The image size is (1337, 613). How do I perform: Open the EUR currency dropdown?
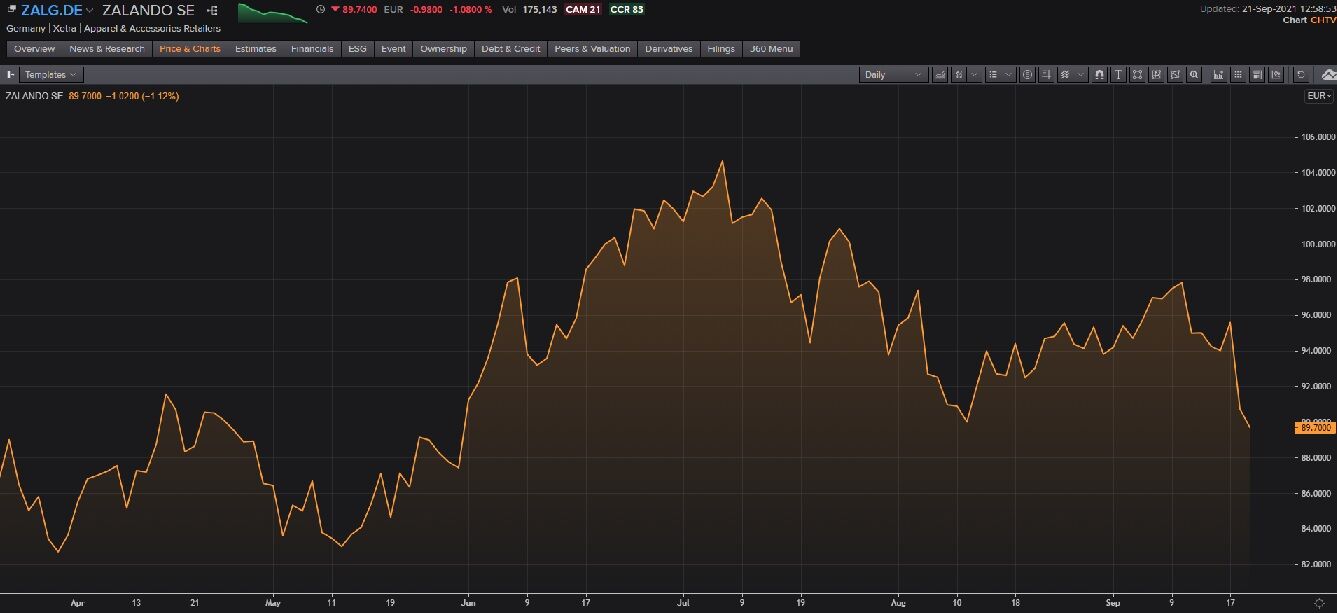click(x=1319, y=96)
